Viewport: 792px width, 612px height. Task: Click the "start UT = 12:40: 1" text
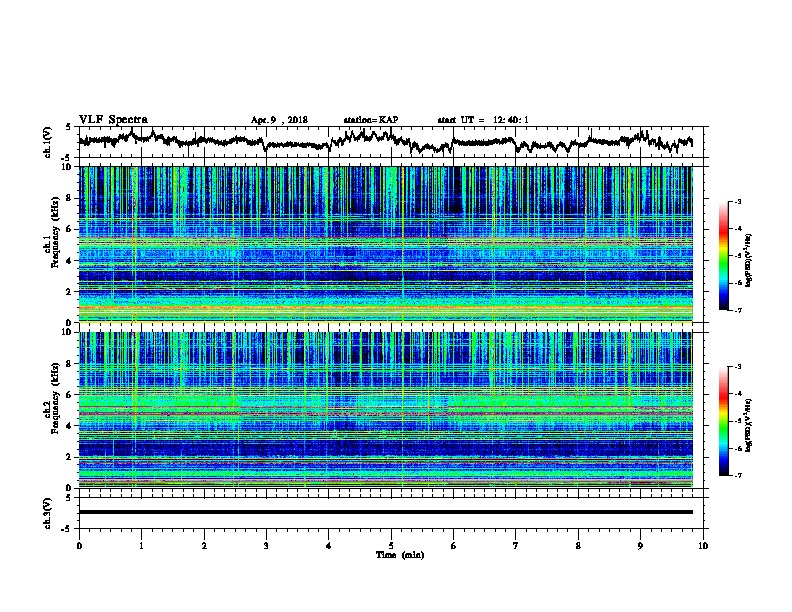point(483,120)
